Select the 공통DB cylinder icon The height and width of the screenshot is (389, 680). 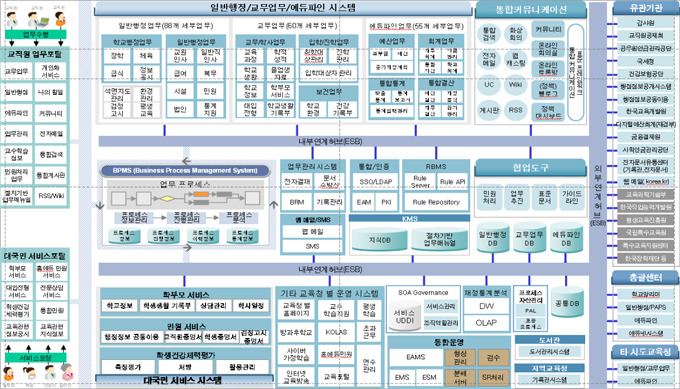tap(567, 303)
